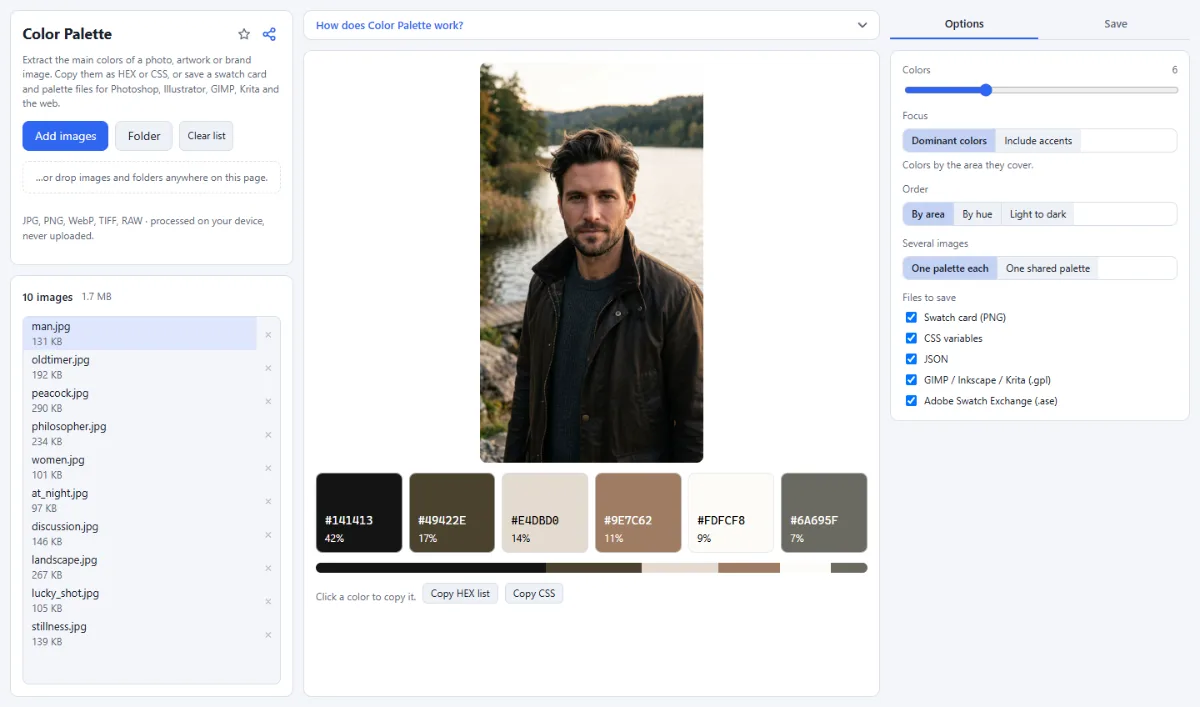Click the man portrait preview image

[x=591, y=262]
